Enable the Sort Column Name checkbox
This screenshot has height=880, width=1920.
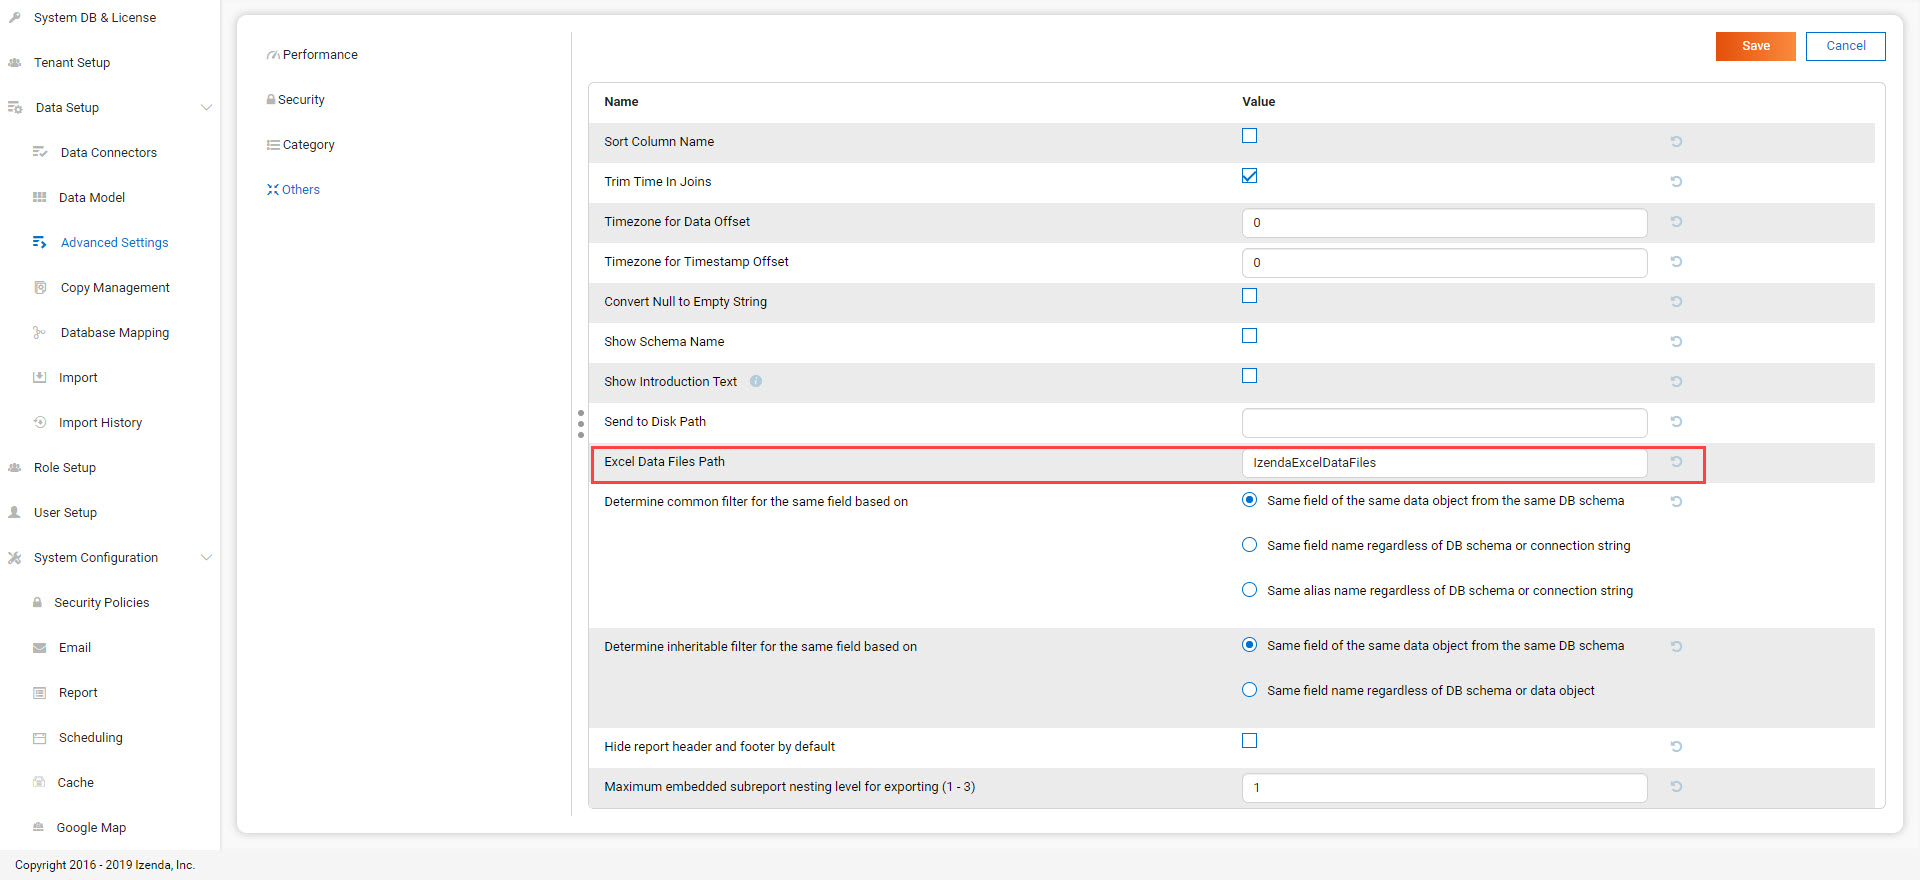coord(1249,136)
